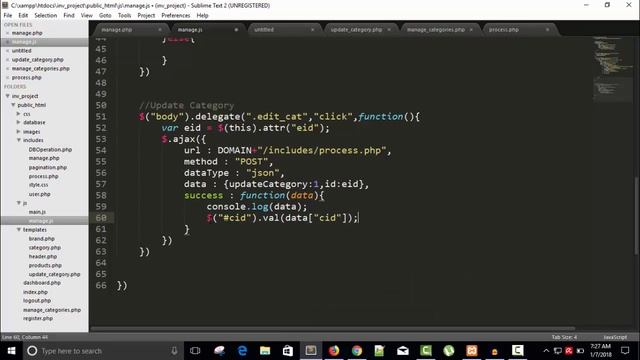Expand the css folder
The height and width of the screenshot is (360, 640).
(x=18, y=114)
